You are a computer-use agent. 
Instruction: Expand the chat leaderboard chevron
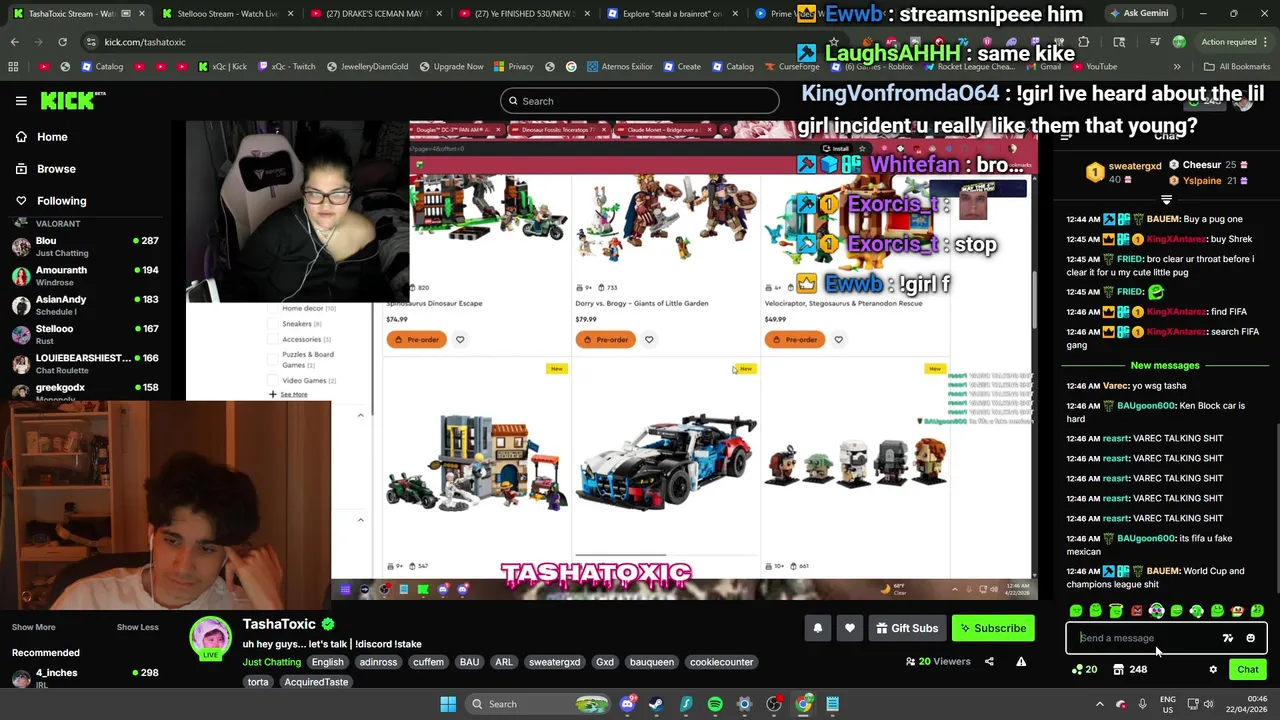click(x=1166, y=200)
